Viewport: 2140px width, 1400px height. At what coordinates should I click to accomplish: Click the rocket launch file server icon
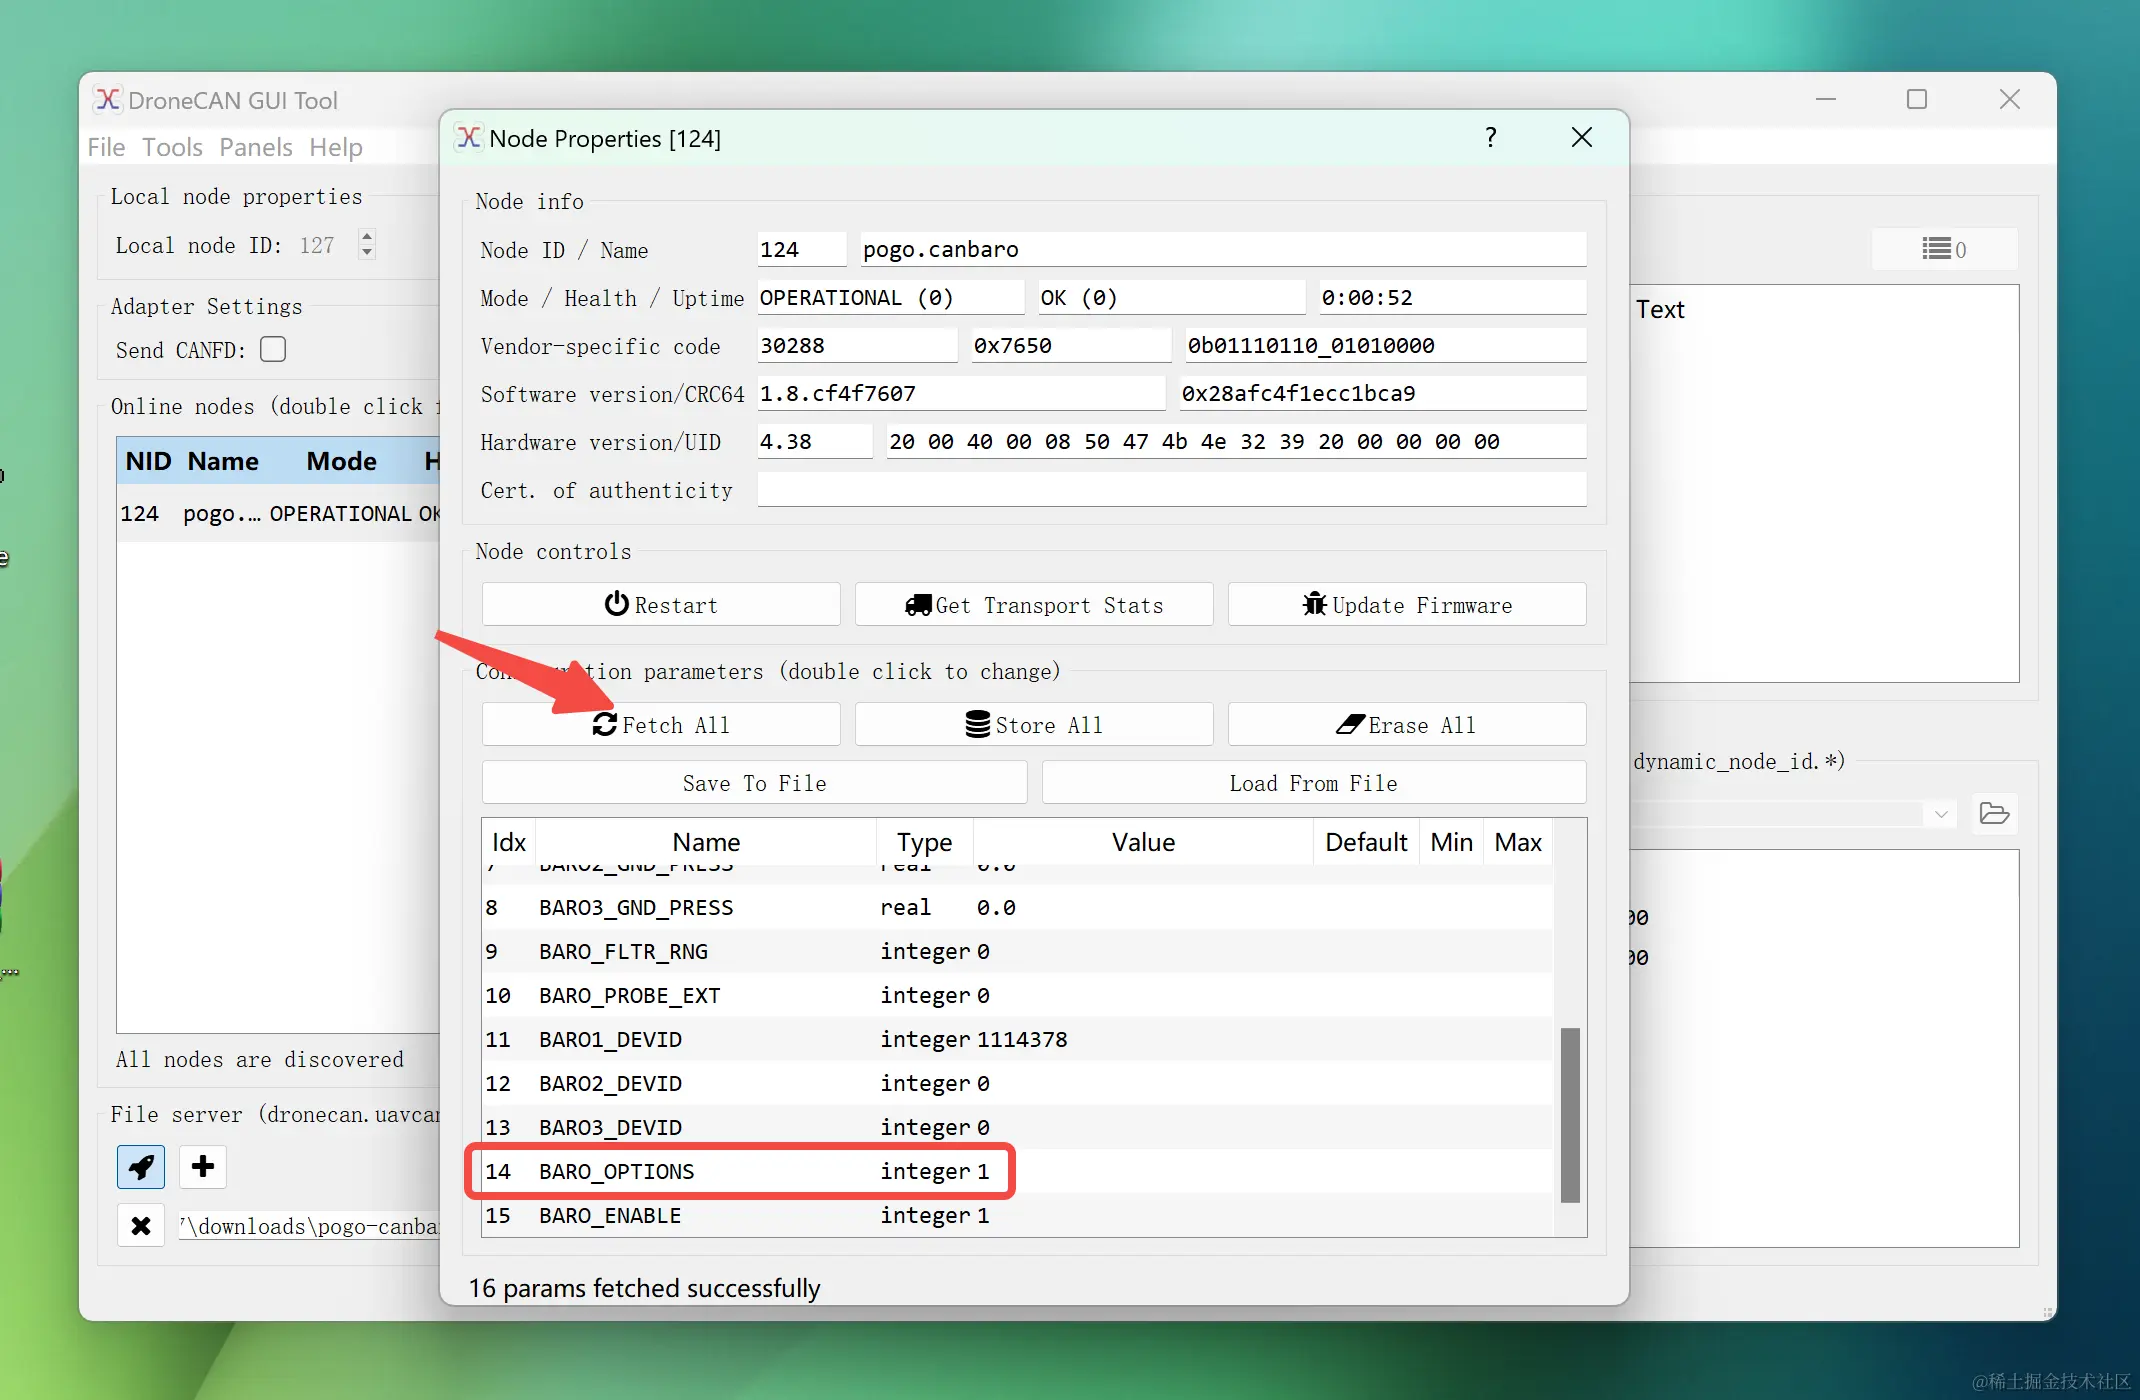tap(141, 1167)
